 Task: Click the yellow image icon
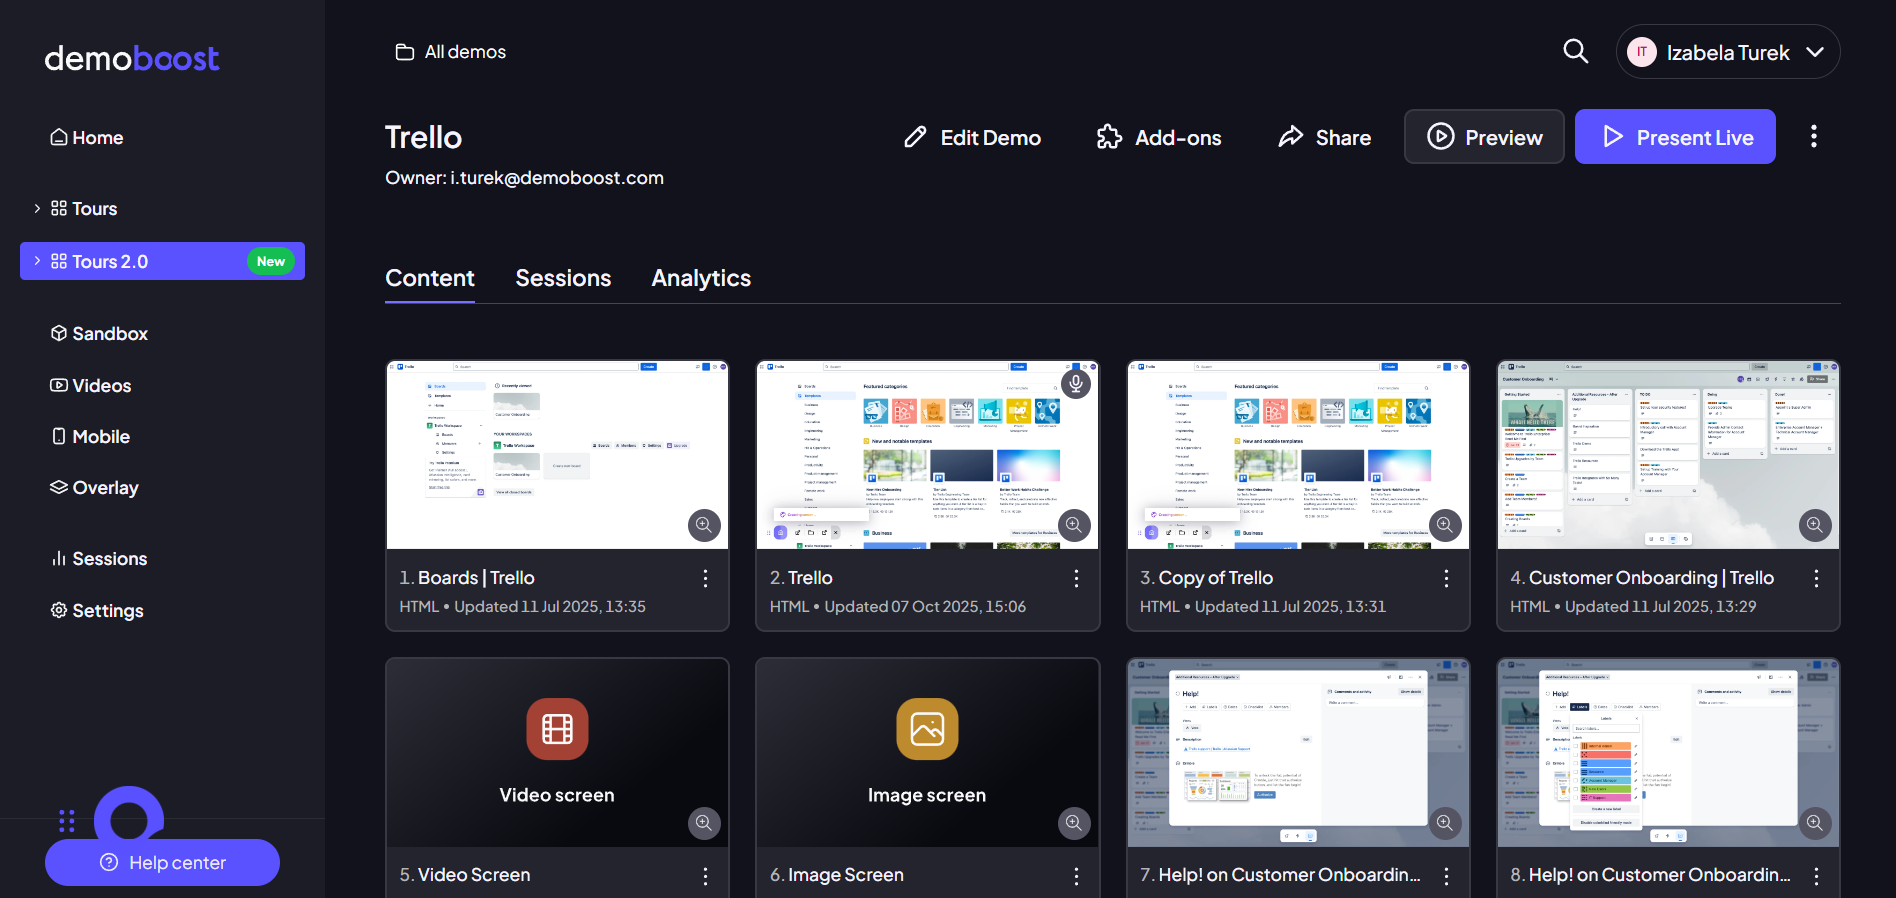927,729
